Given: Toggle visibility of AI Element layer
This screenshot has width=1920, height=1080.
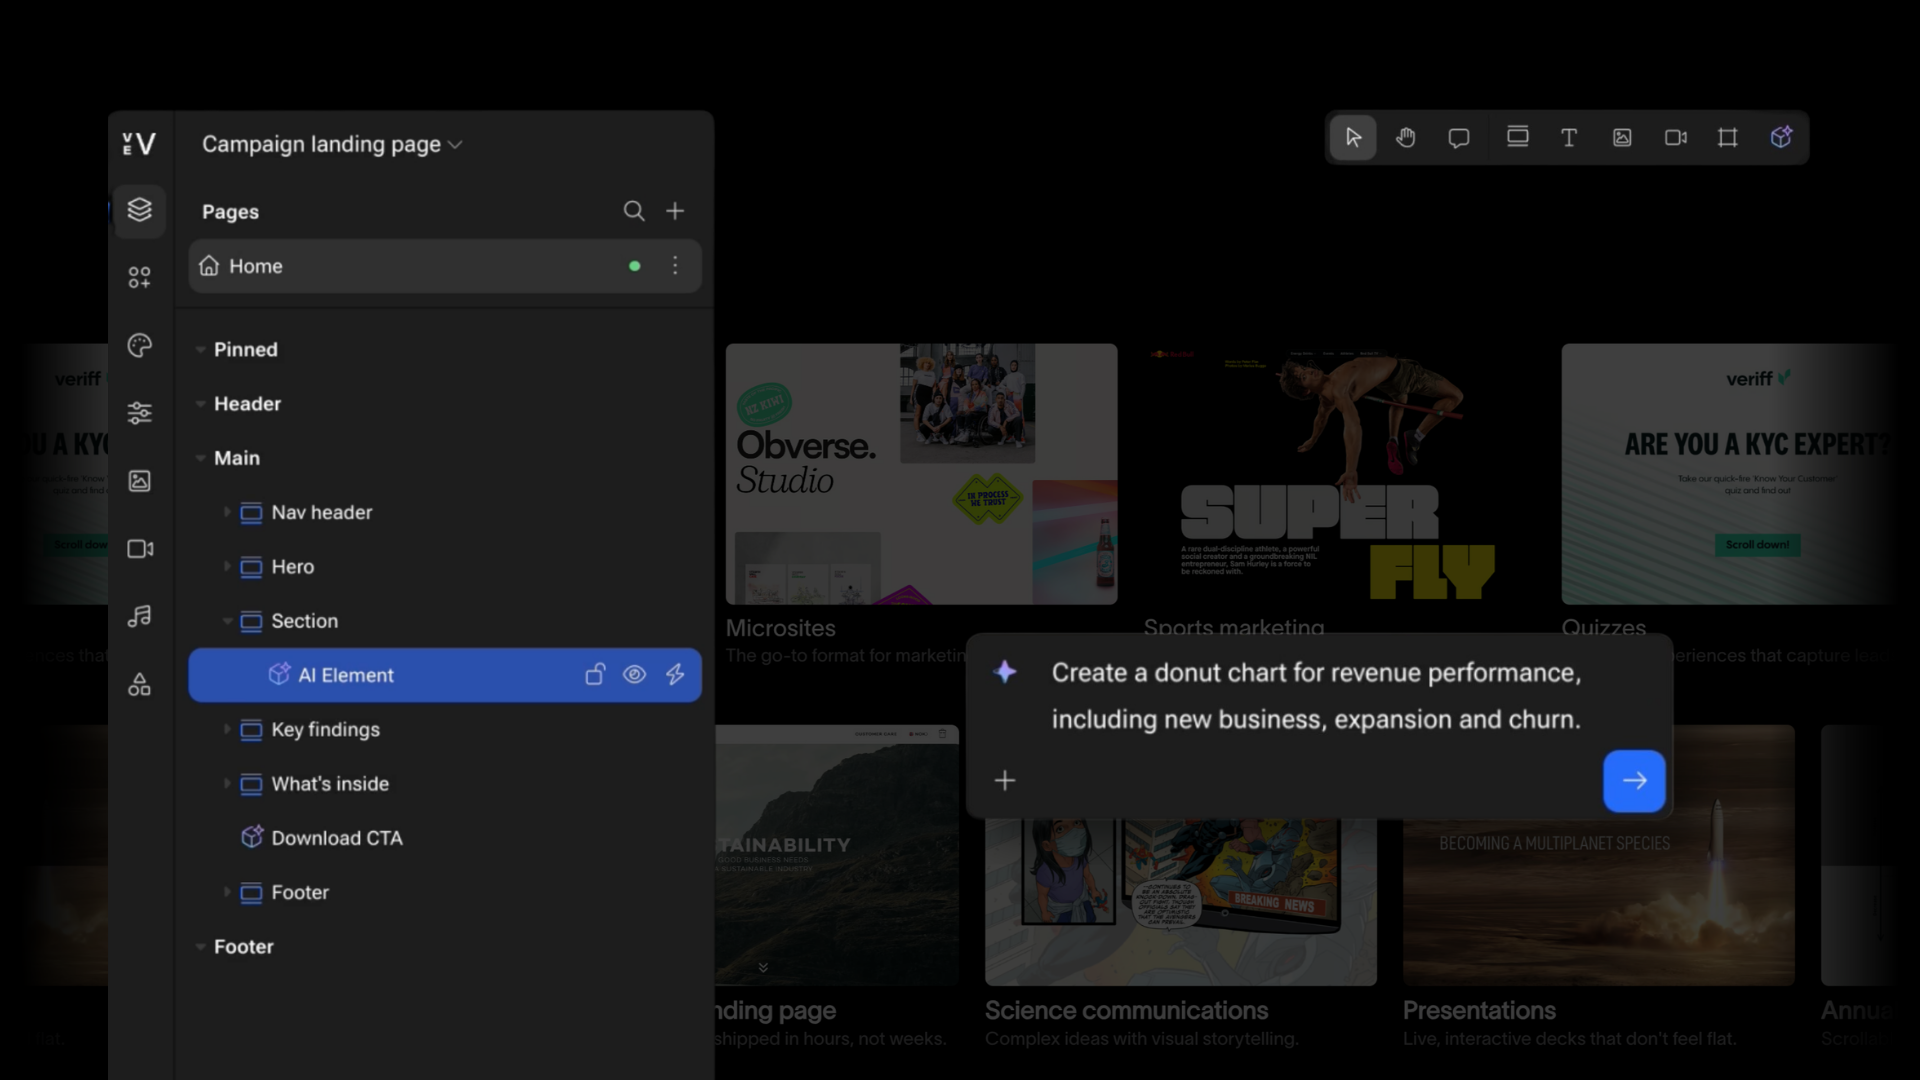Looking at the screenshot, I should [x=634, y=675].
